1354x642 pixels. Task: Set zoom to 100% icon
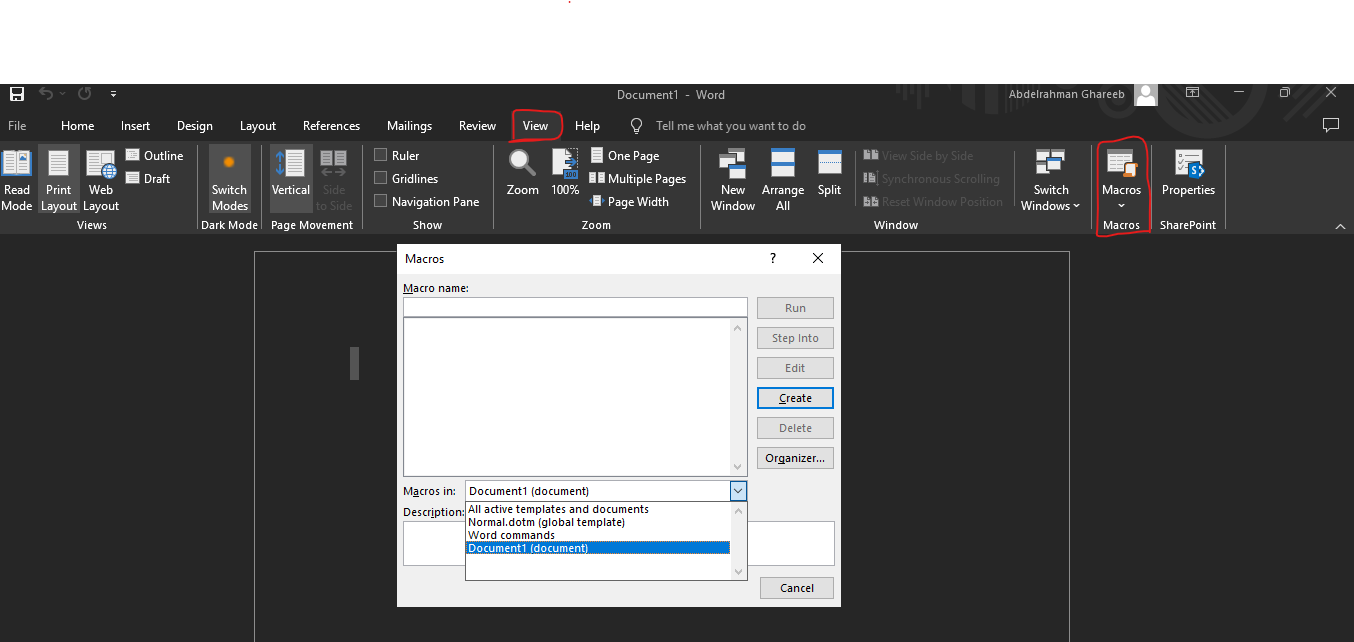[x=565, y=163]
